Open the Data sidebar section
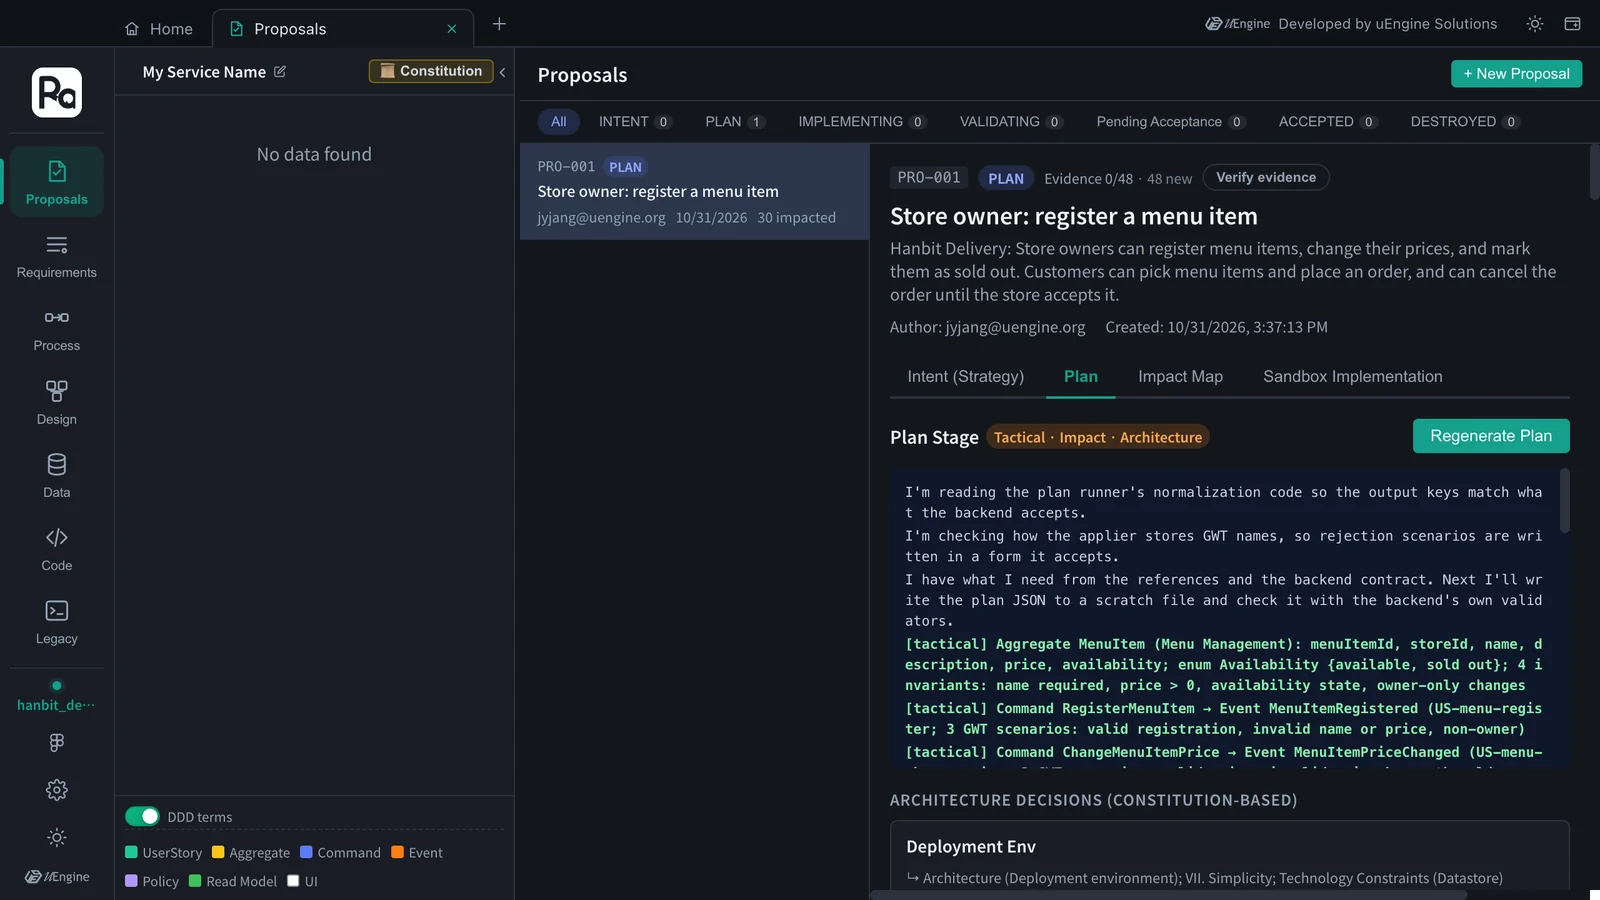 [57, 476]
